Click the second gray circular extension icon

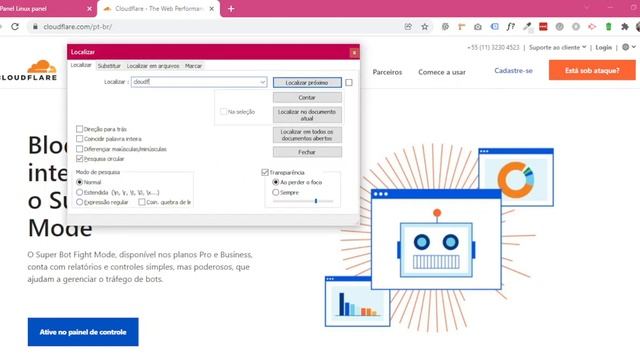[x=576, y=27]
